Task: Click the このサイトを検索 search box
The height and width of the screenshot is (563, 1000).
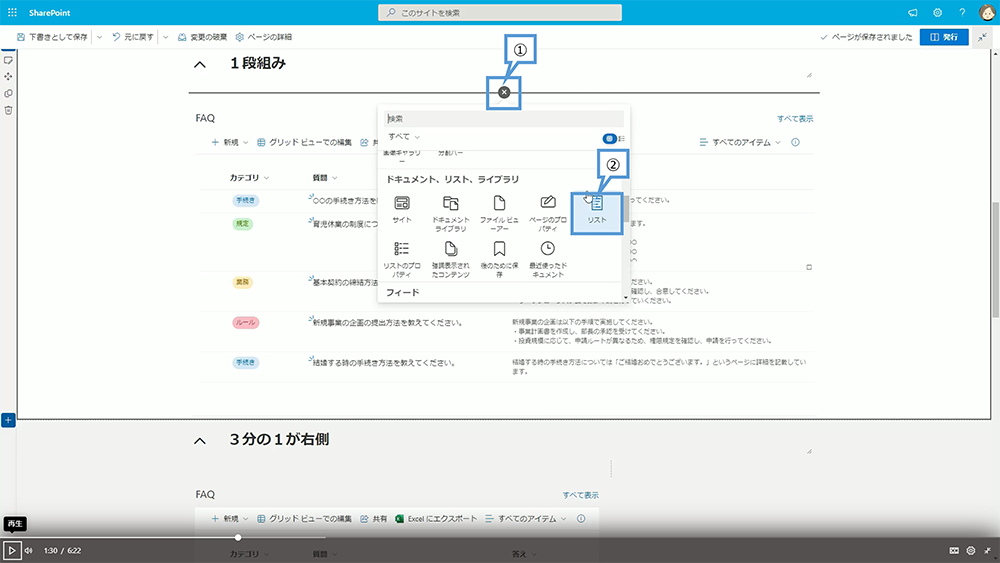Action: (500, 12)
